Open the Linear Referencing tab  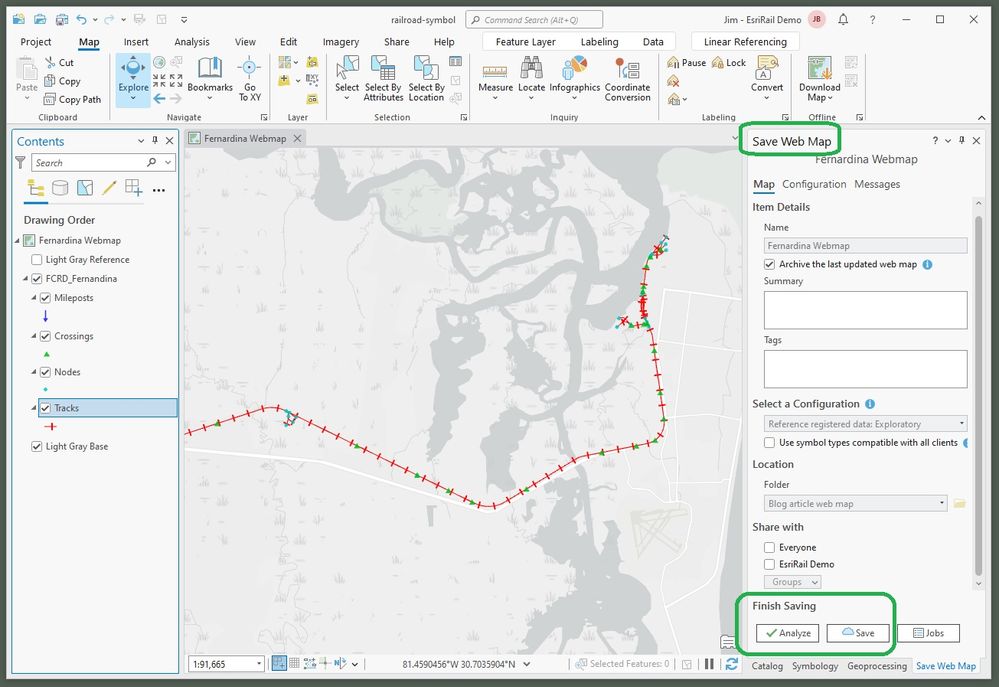pos(745,42)
